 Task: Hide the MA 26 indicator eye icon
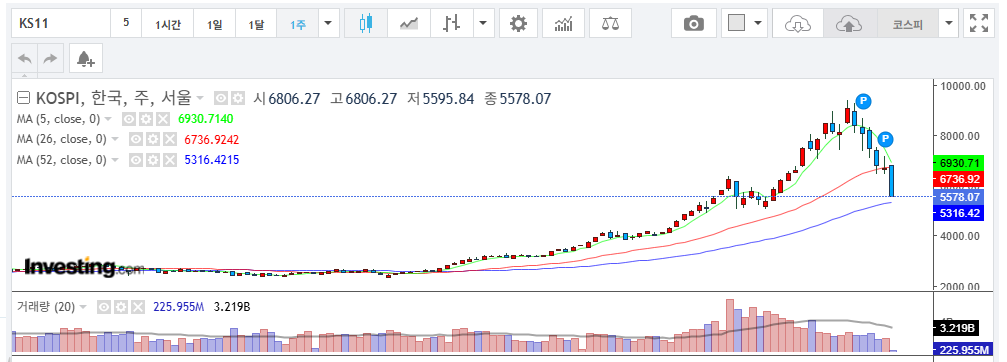136,139
